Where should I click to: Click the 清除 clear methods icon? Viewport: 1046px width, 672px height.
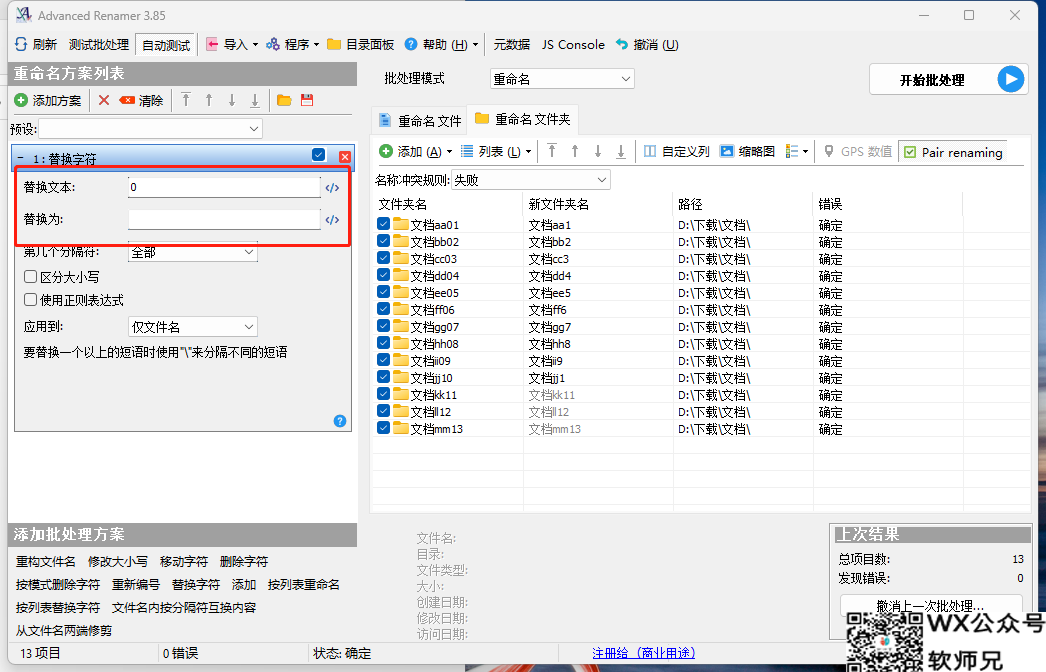[127, 100]
